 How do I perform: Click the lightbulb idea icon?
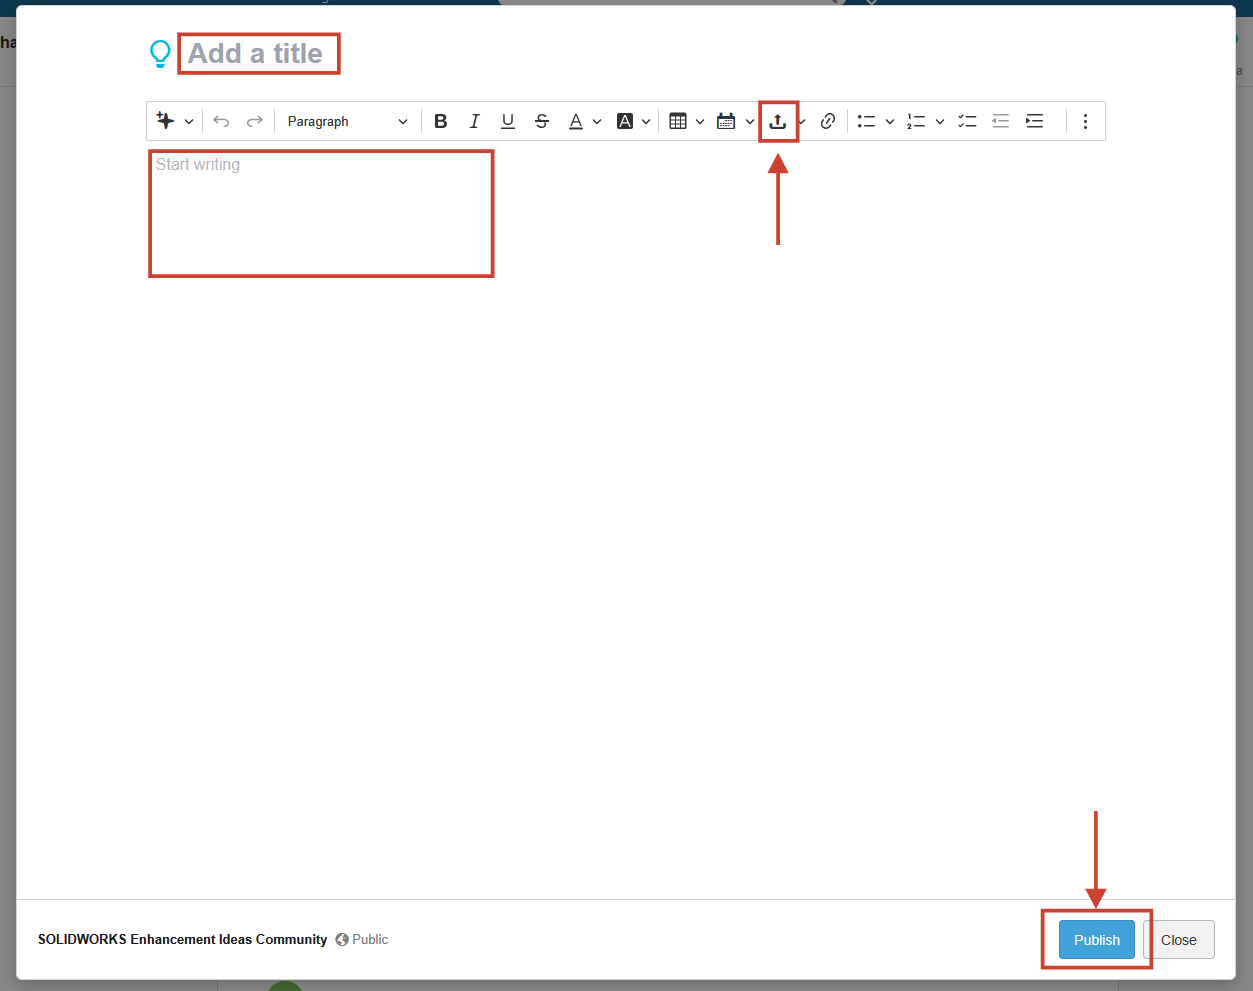pos(160,53)
